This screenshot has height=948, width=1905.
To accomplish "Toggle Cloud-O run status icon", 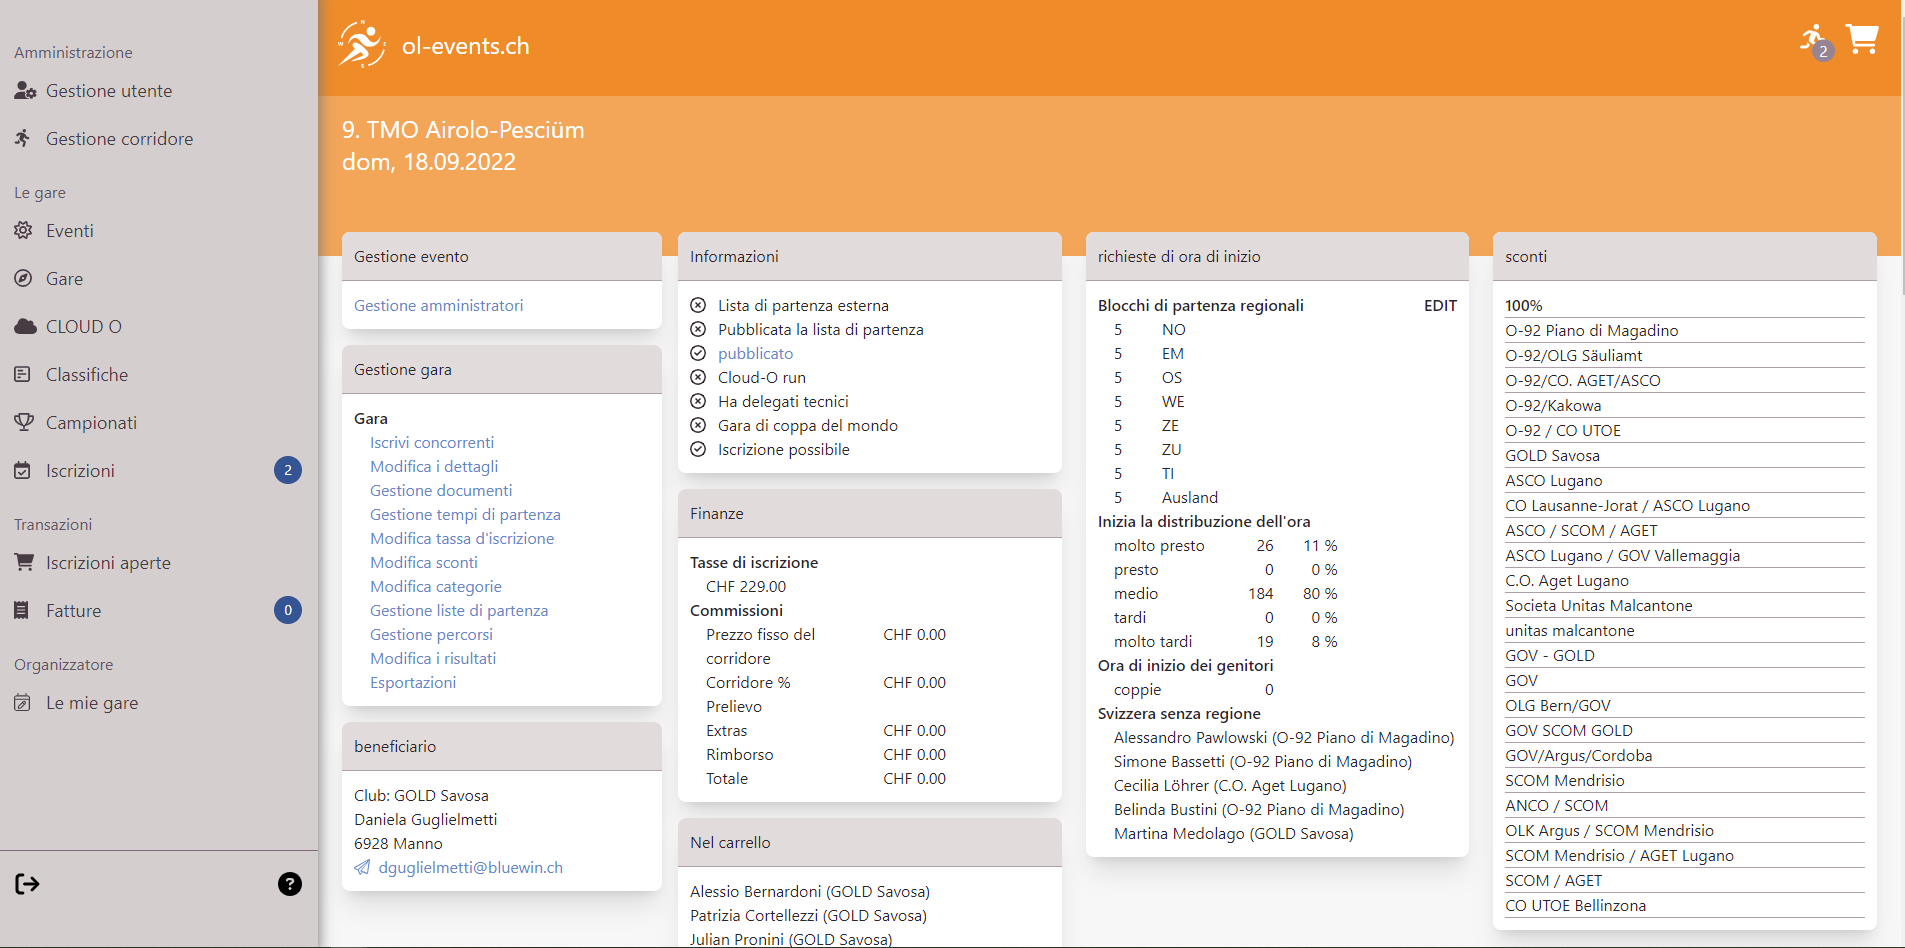I will [698, 377].
